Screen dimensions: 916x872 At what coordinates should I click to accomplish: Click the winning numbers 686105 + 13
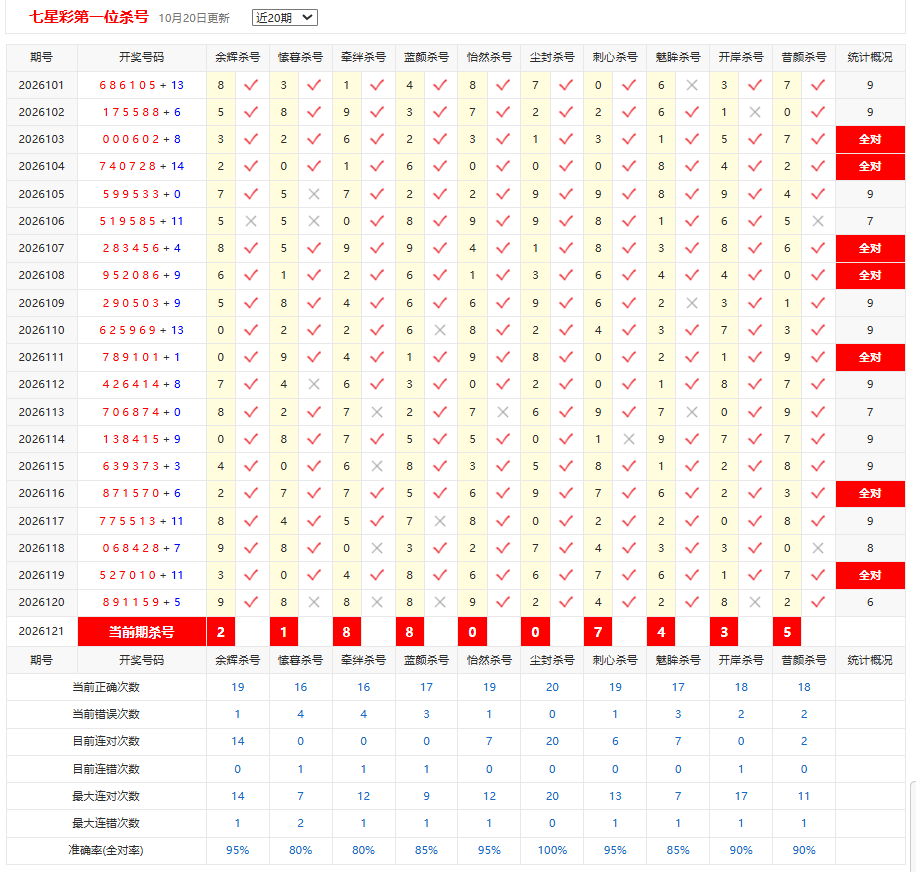click(x=141, y=85)
